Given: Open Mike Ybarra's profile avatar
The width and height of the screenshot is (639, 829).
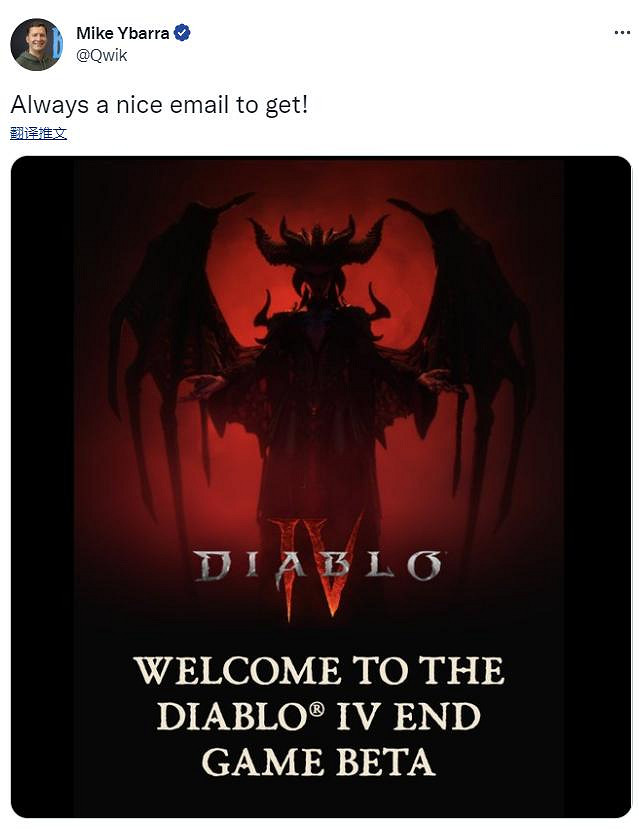Looking at the screenshot, I should [36, 44].
